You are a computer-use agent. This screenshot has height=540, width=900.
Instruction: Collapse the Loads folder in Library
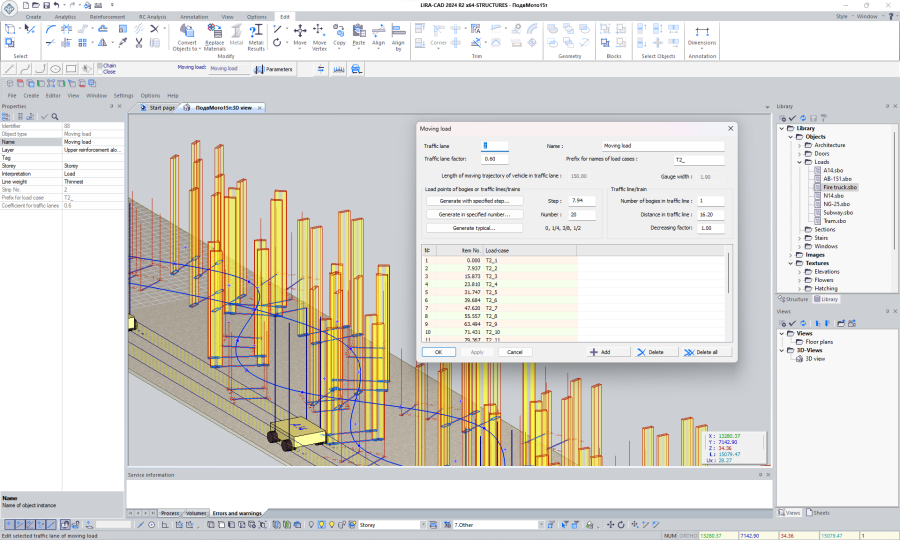pos(800,162)
